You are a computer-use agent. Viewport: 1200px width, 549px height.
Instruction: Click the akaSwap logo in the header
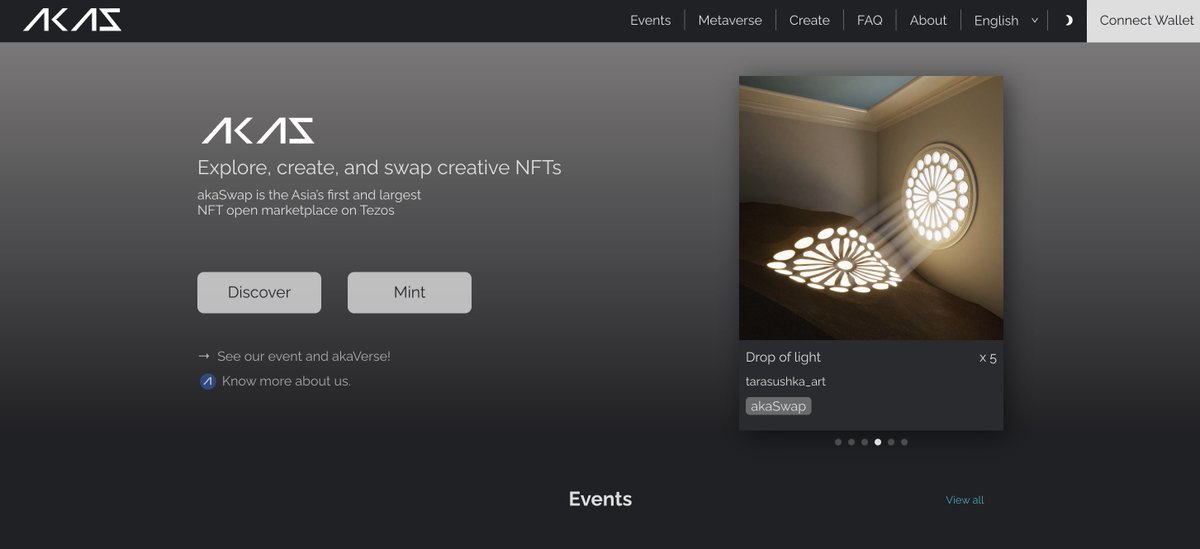[x=72, y=20]
